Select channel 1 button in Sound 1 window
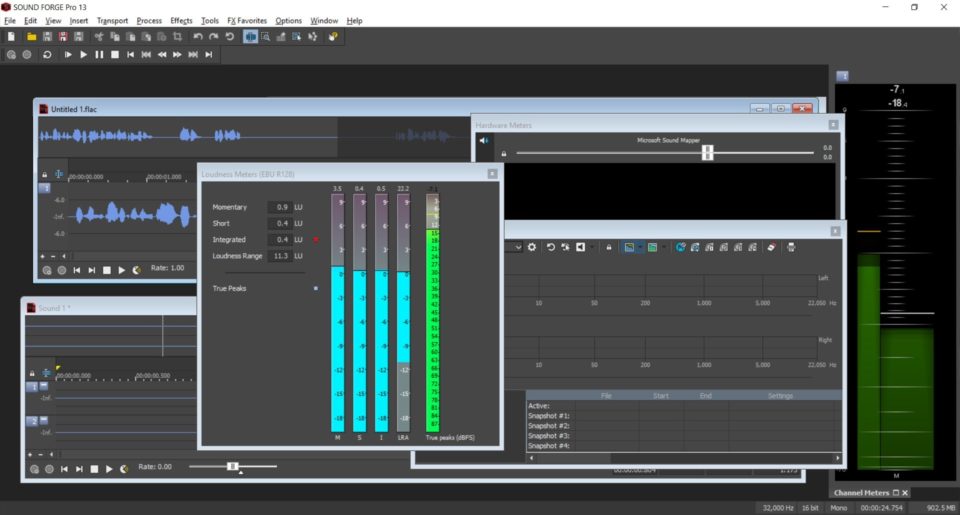This screenshot has height=515, width=960. pos(32,386)
